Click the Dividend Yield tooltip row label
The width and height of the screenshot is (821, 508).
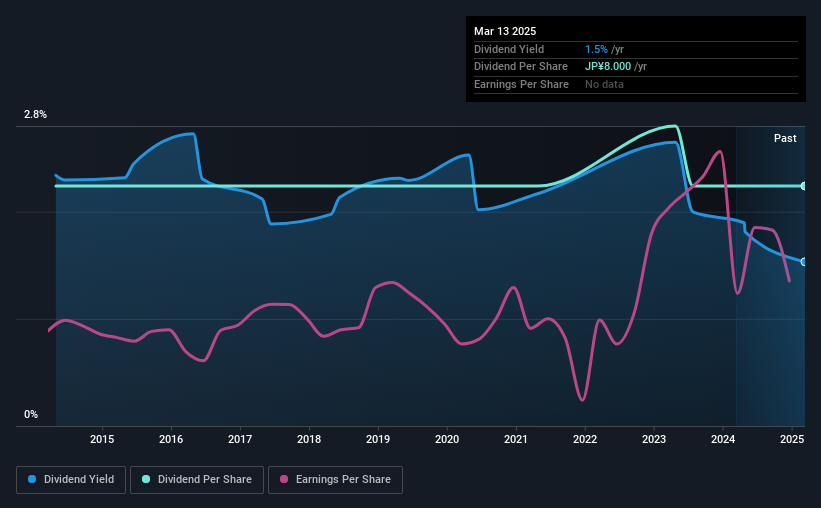(x=509, y=49)
